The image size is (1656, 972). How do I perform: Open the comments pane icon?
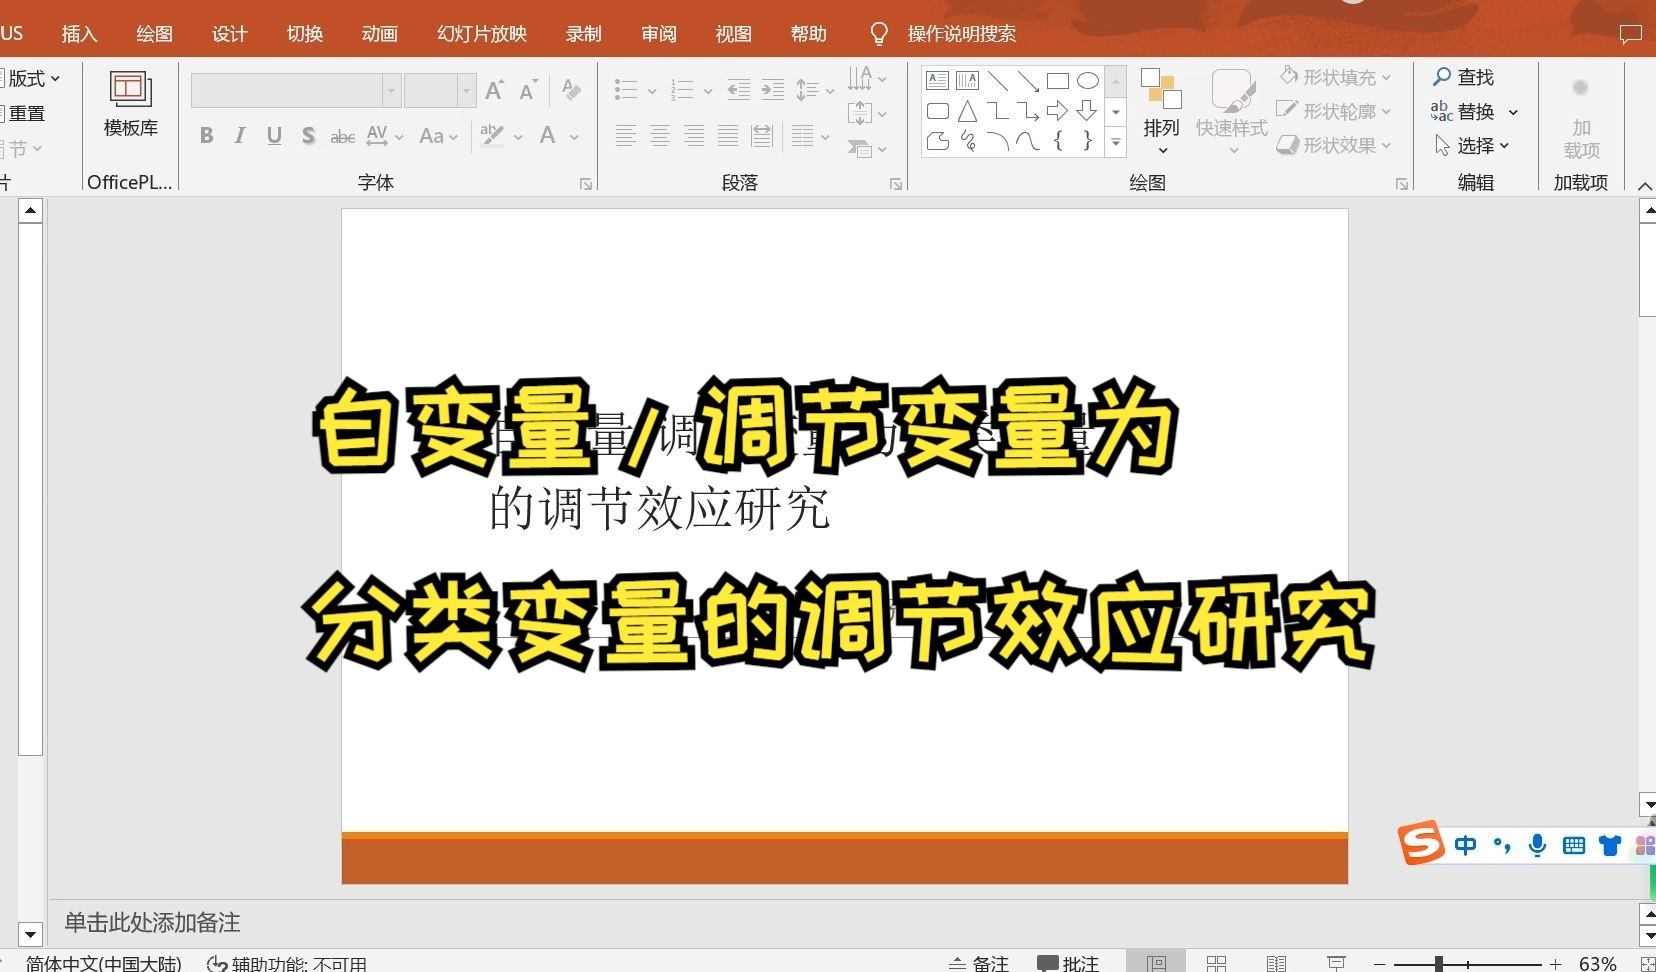(1630, 35)
